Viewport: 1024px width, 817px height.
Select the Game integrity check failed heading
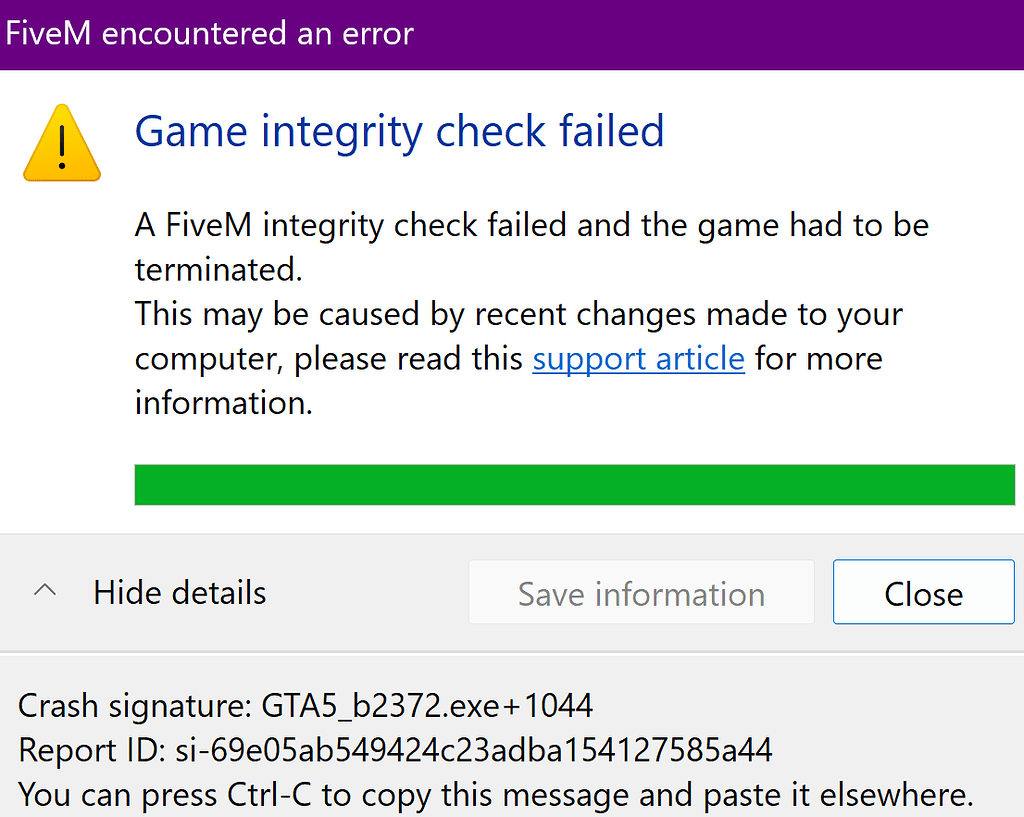[x=399, y=131]
